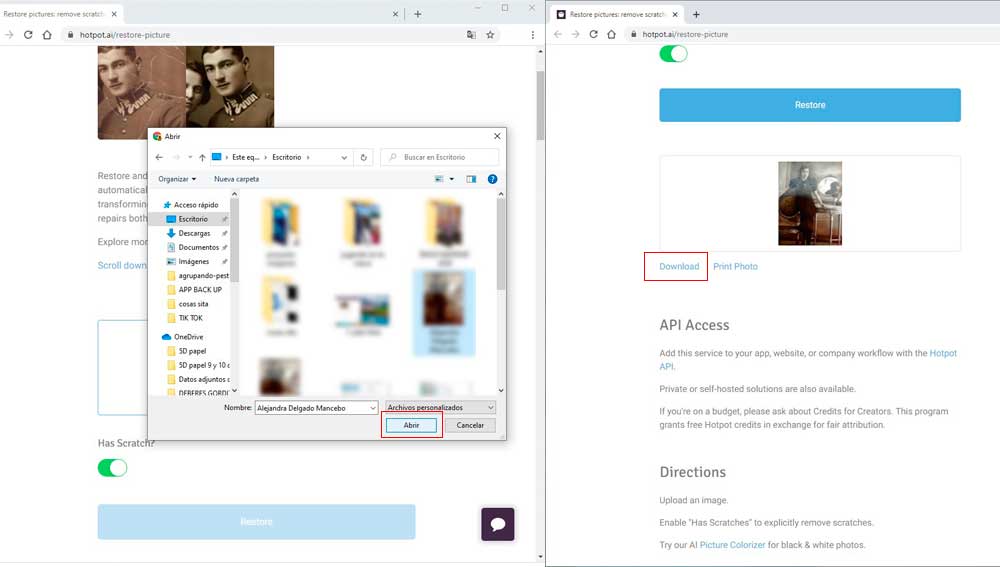Open the chat widget on the left page
The height and width of the screenshot is (567, 1000).
[x=497, y=524]
